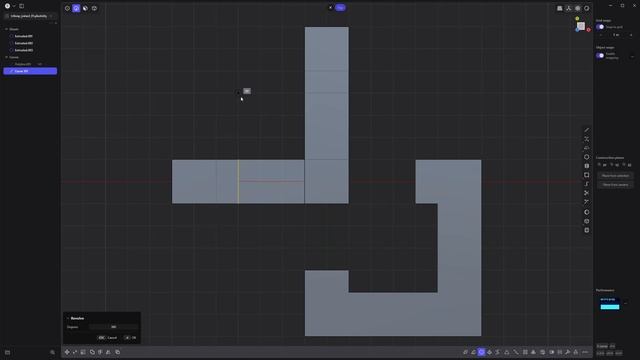The image size is (640, 360).
Task: Pick the circle tool in the vertical toolbar
Action: click(x=587, y=157)
